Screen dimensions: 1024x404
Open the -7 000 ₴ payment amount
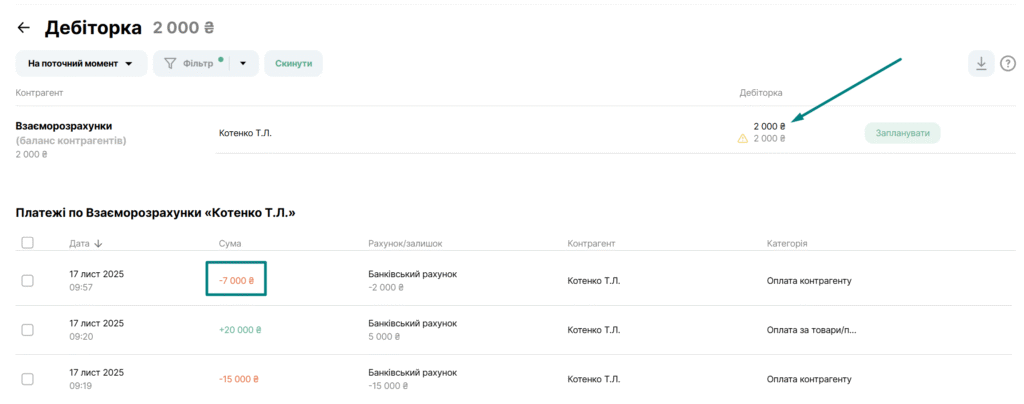point(237,280)
